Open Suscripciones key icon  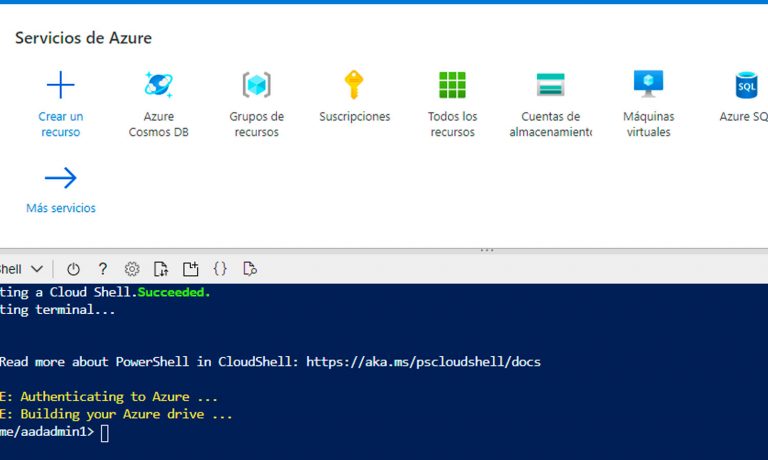pyautogui.click(x=354, y=85)
